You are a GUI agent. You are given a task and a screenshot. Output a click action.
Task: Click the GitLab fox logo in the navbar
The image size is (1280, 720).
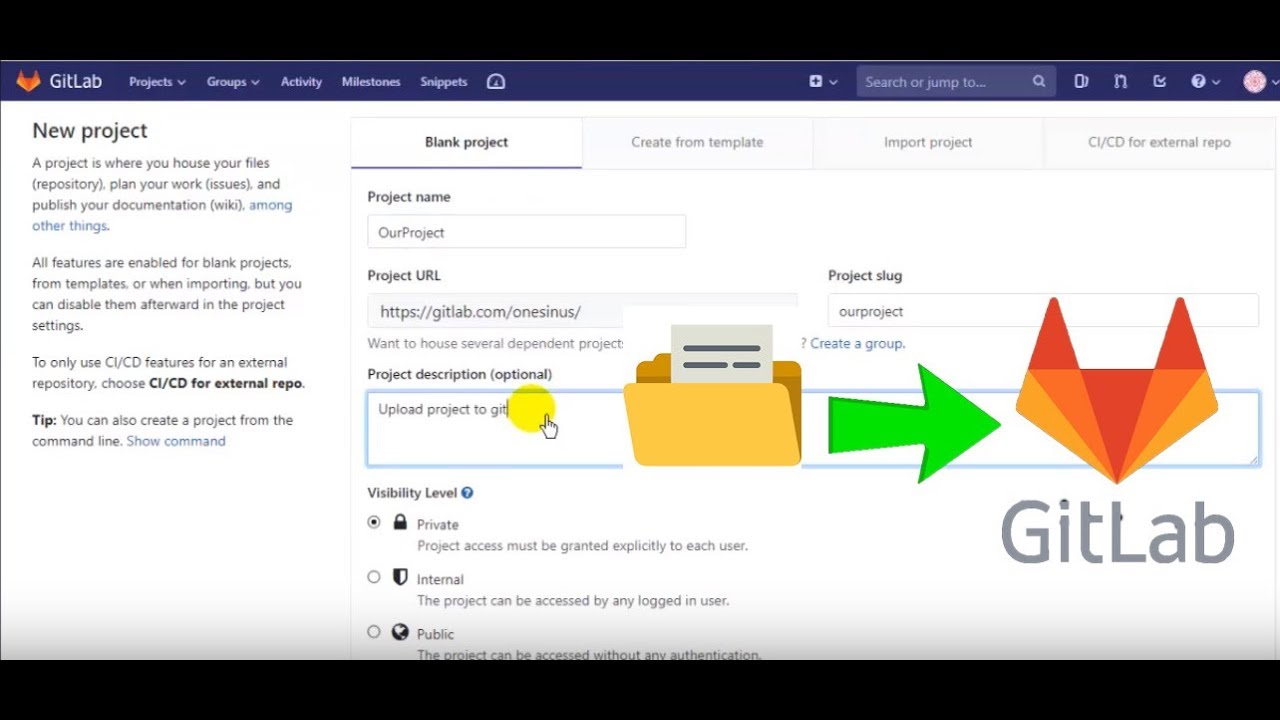tap(28, 81)
